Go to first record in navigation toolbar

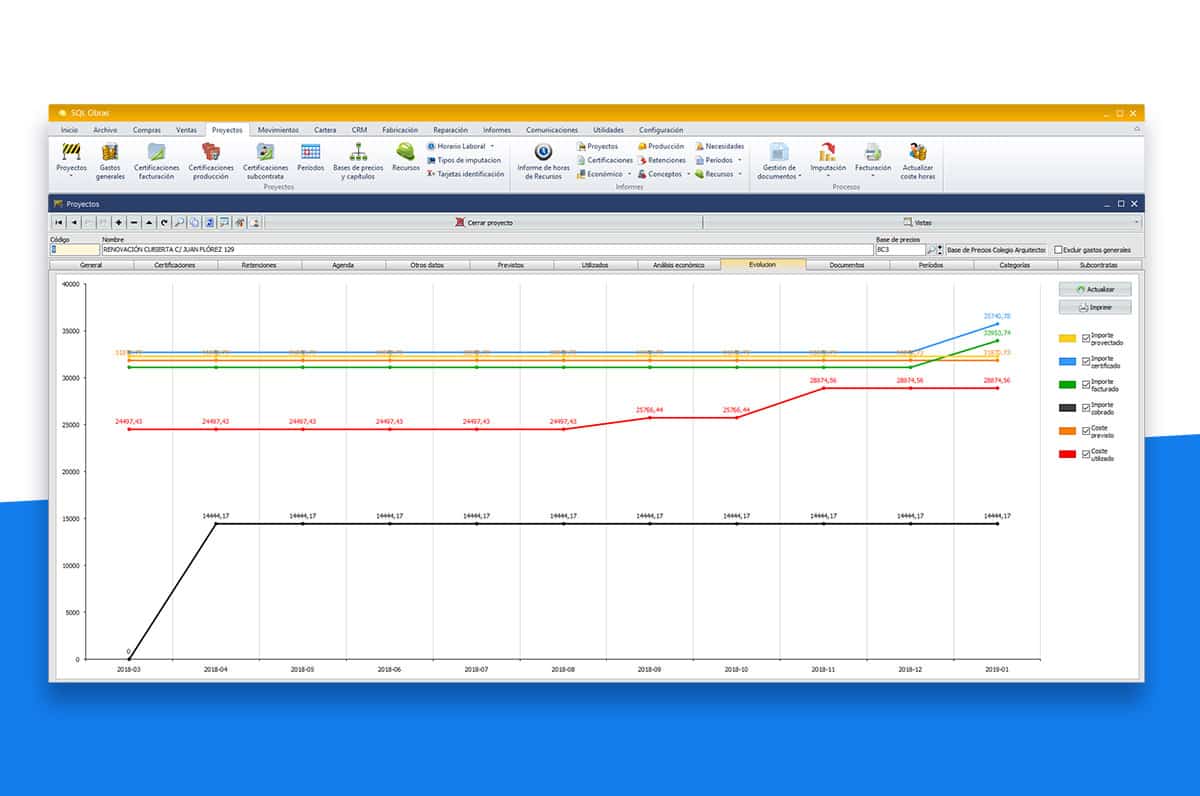[59, 222]
